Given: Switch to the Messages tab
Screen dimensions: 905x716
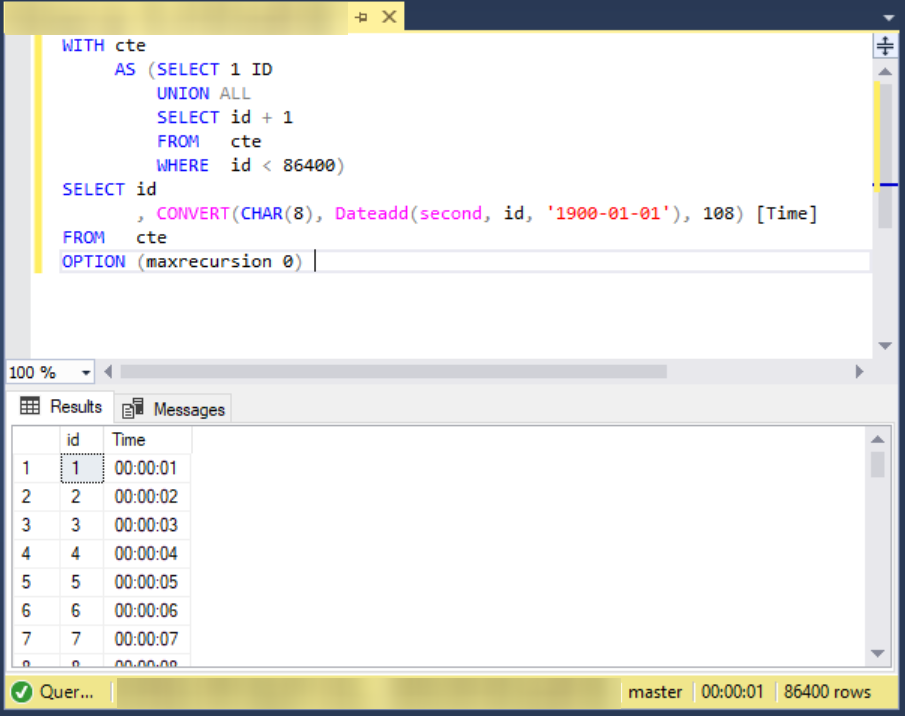Looking at the screenshot, I should point(173,409).
